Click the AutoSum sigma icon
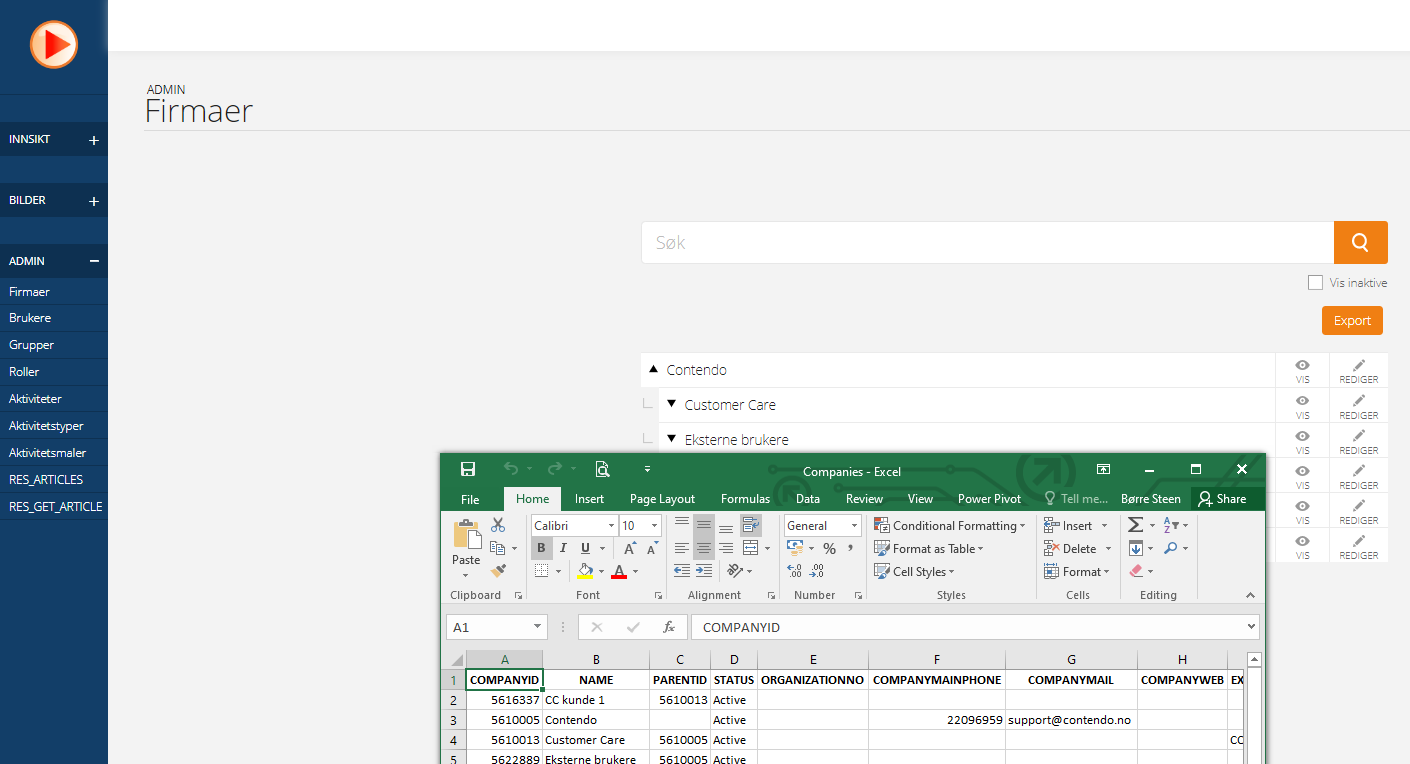 (1135, 525)
